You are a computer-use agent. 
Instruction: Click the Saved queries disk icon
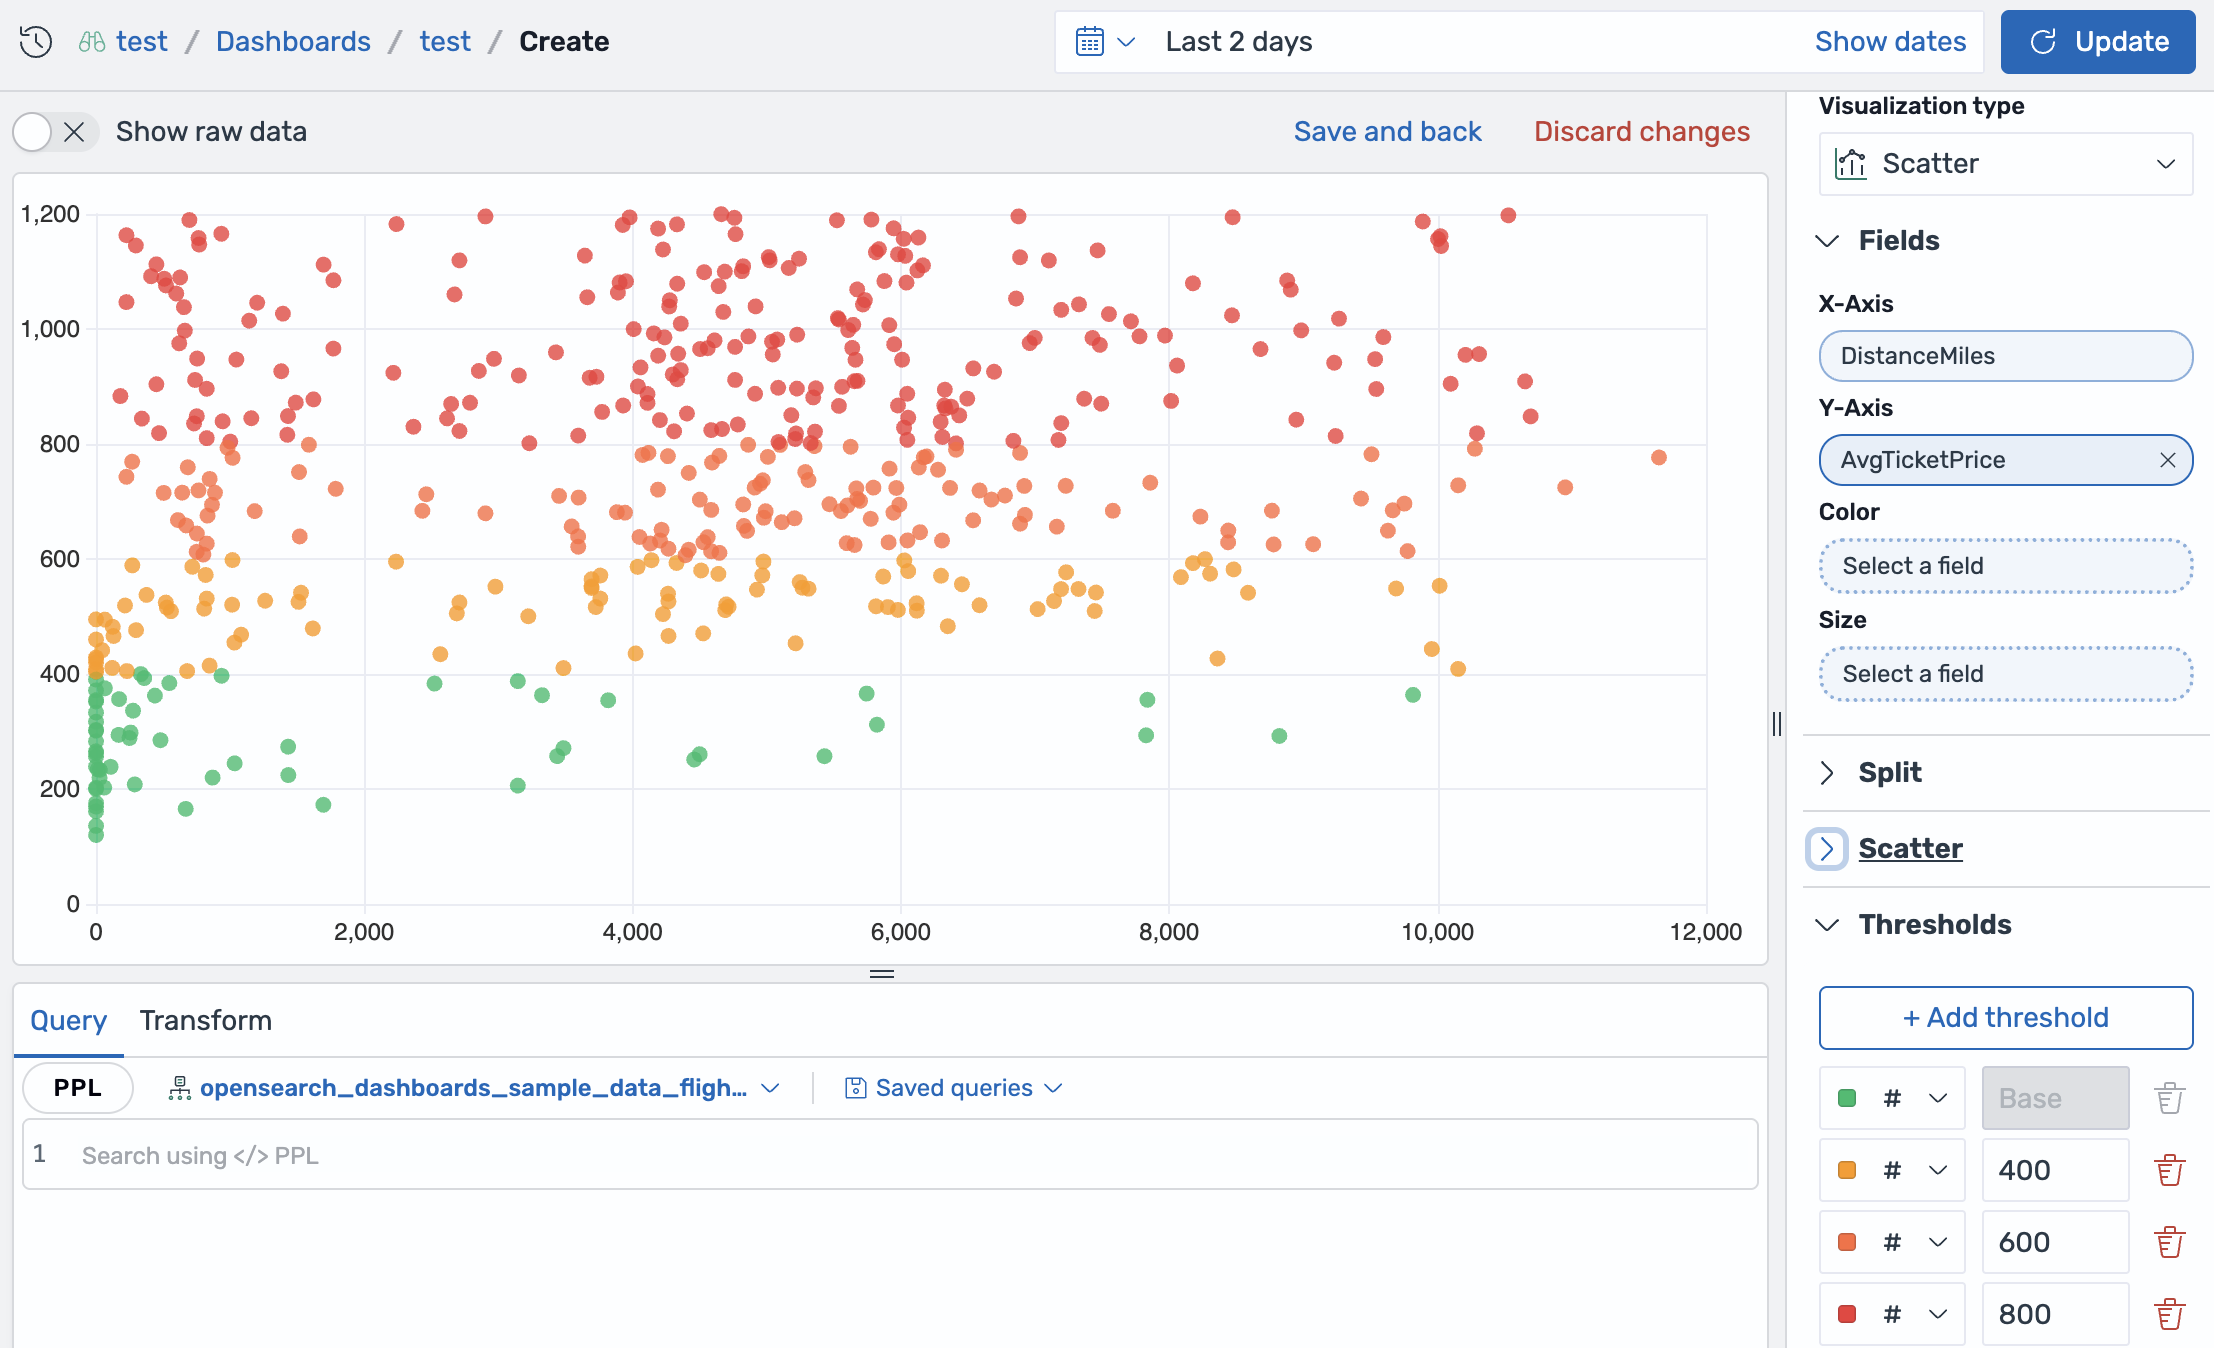(855, 1088)
